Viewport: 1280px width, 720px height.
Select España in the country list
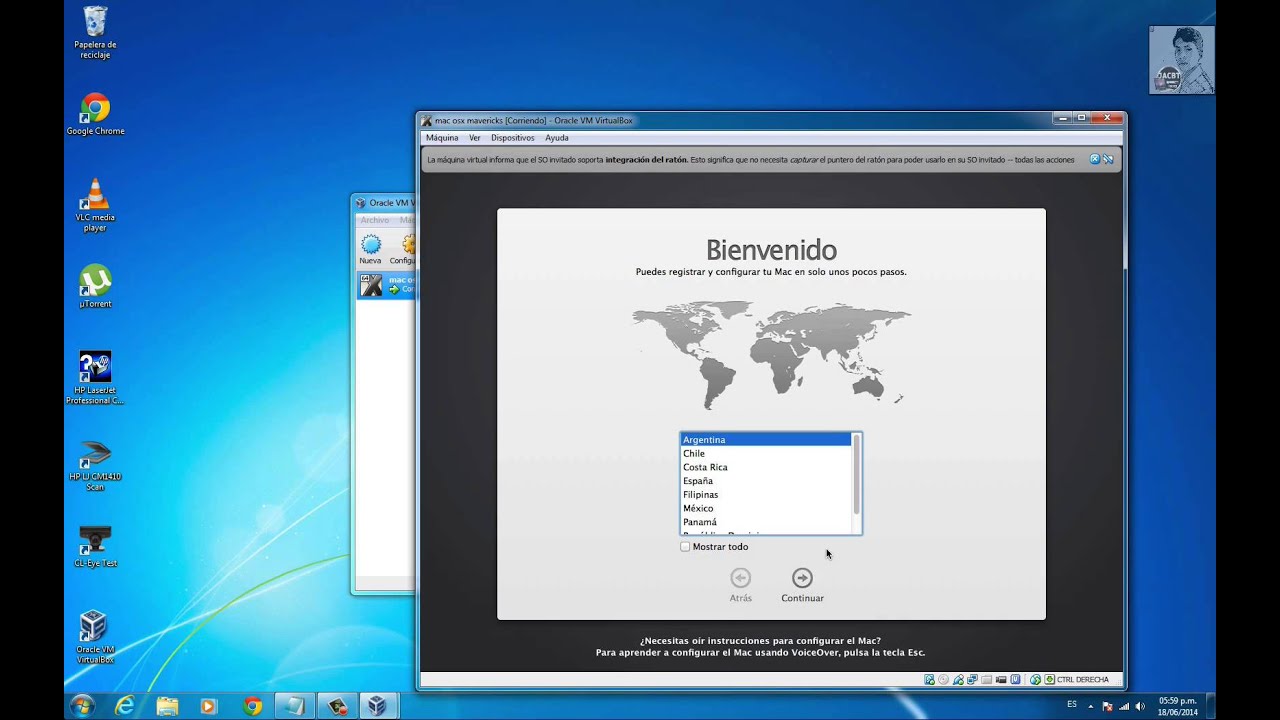click(765, 481)
